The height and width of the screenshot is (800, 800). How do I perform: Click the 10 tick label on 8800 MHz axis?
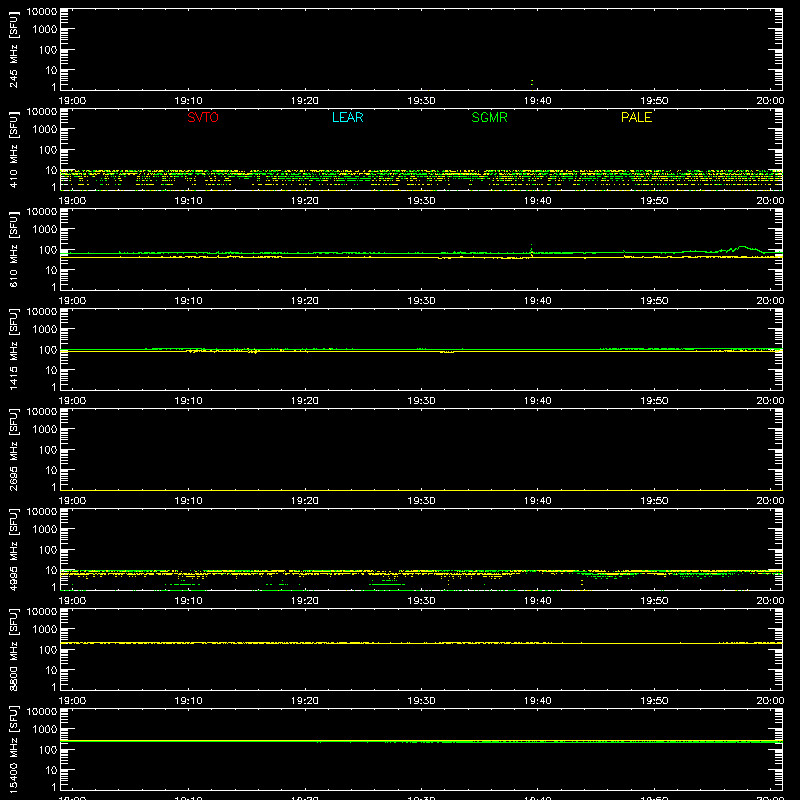[51, 670]
